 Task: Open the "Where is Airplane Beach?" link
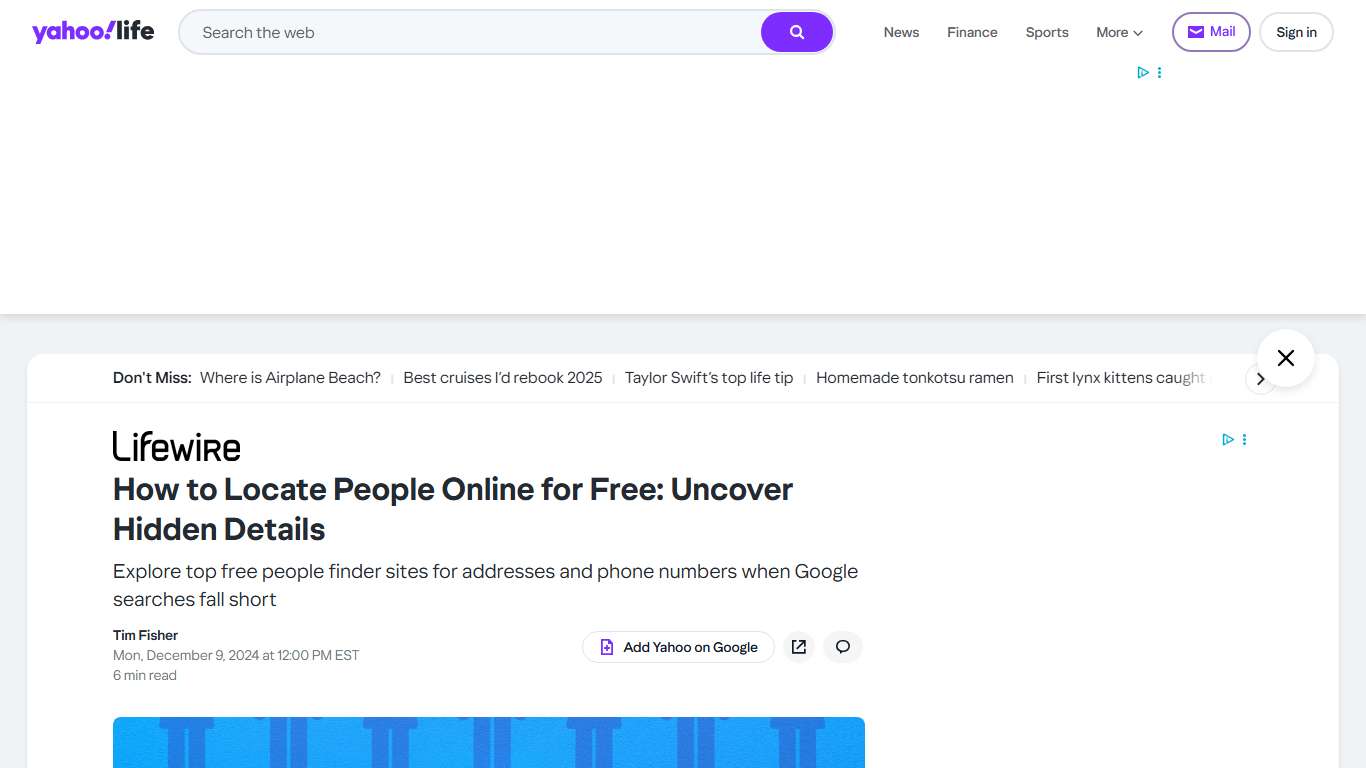tap(289, 377)
